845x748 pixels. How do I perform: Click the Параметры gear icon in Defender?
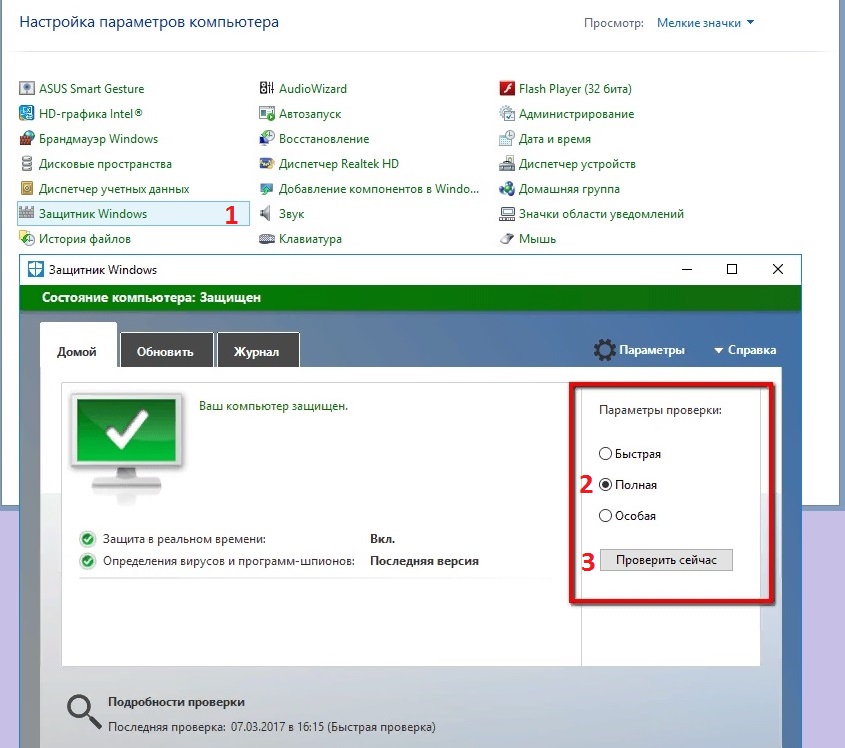[605, 350]
